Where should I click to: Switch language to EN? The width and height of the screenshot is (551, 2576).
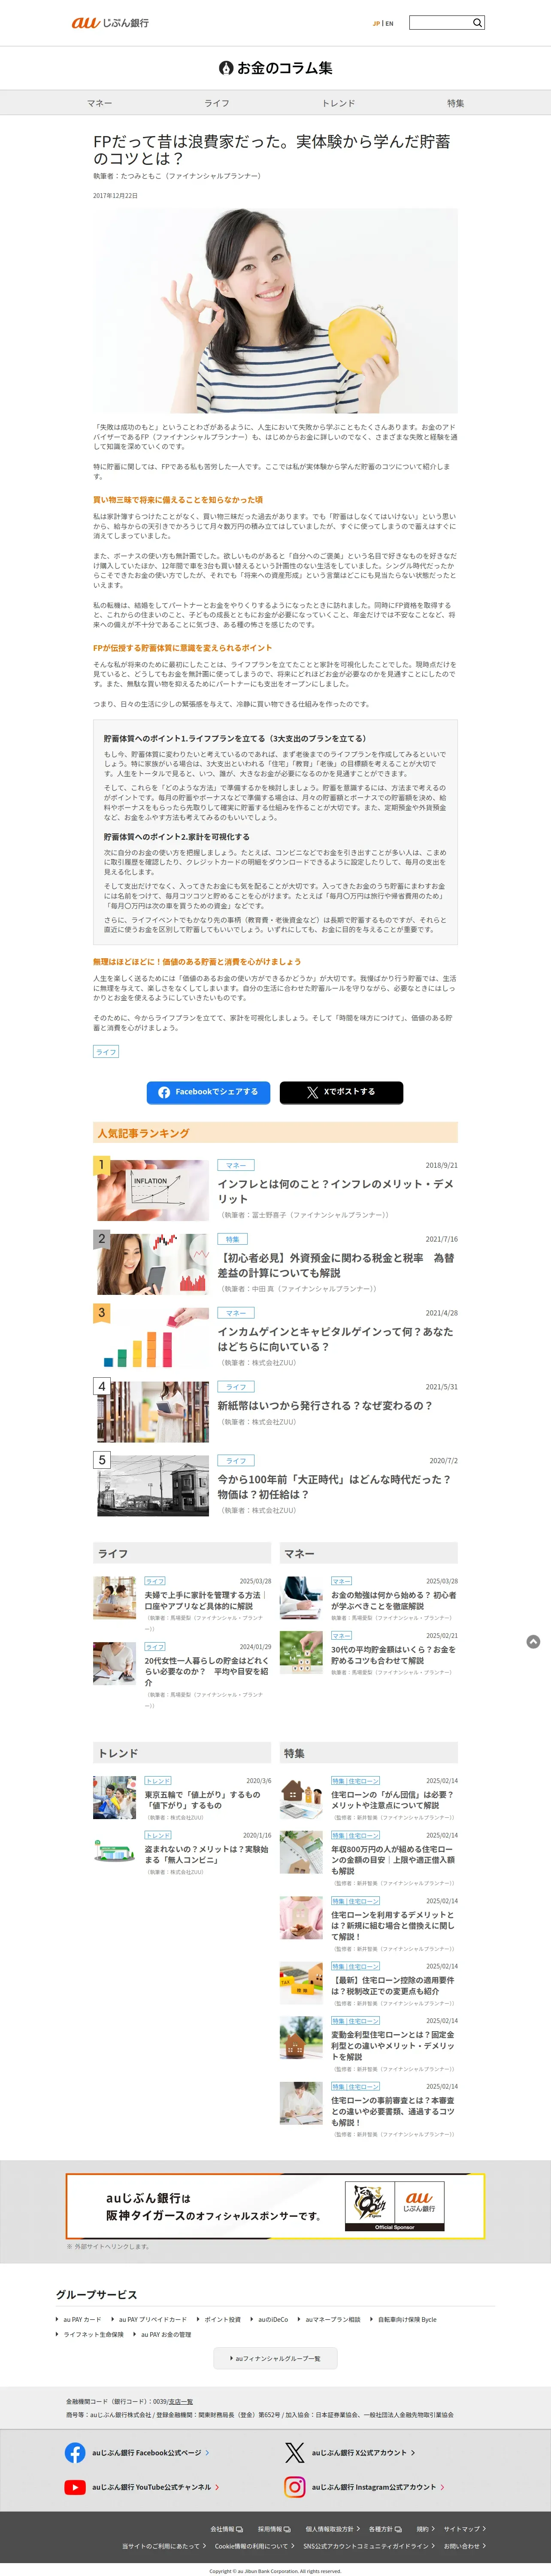389,23
